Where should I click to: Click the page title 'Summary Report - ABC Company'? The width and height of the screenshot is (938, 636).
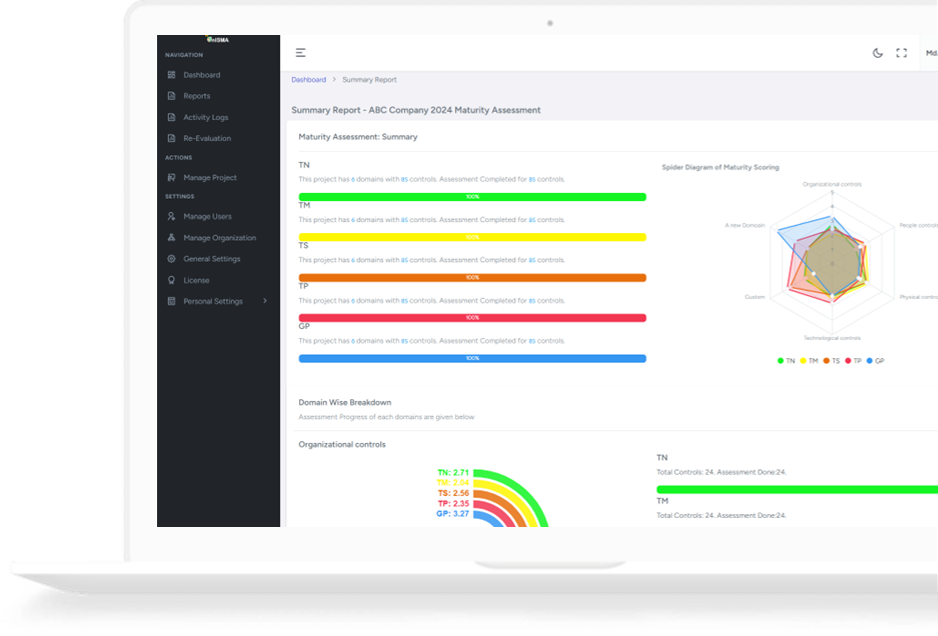click(416, 110)
